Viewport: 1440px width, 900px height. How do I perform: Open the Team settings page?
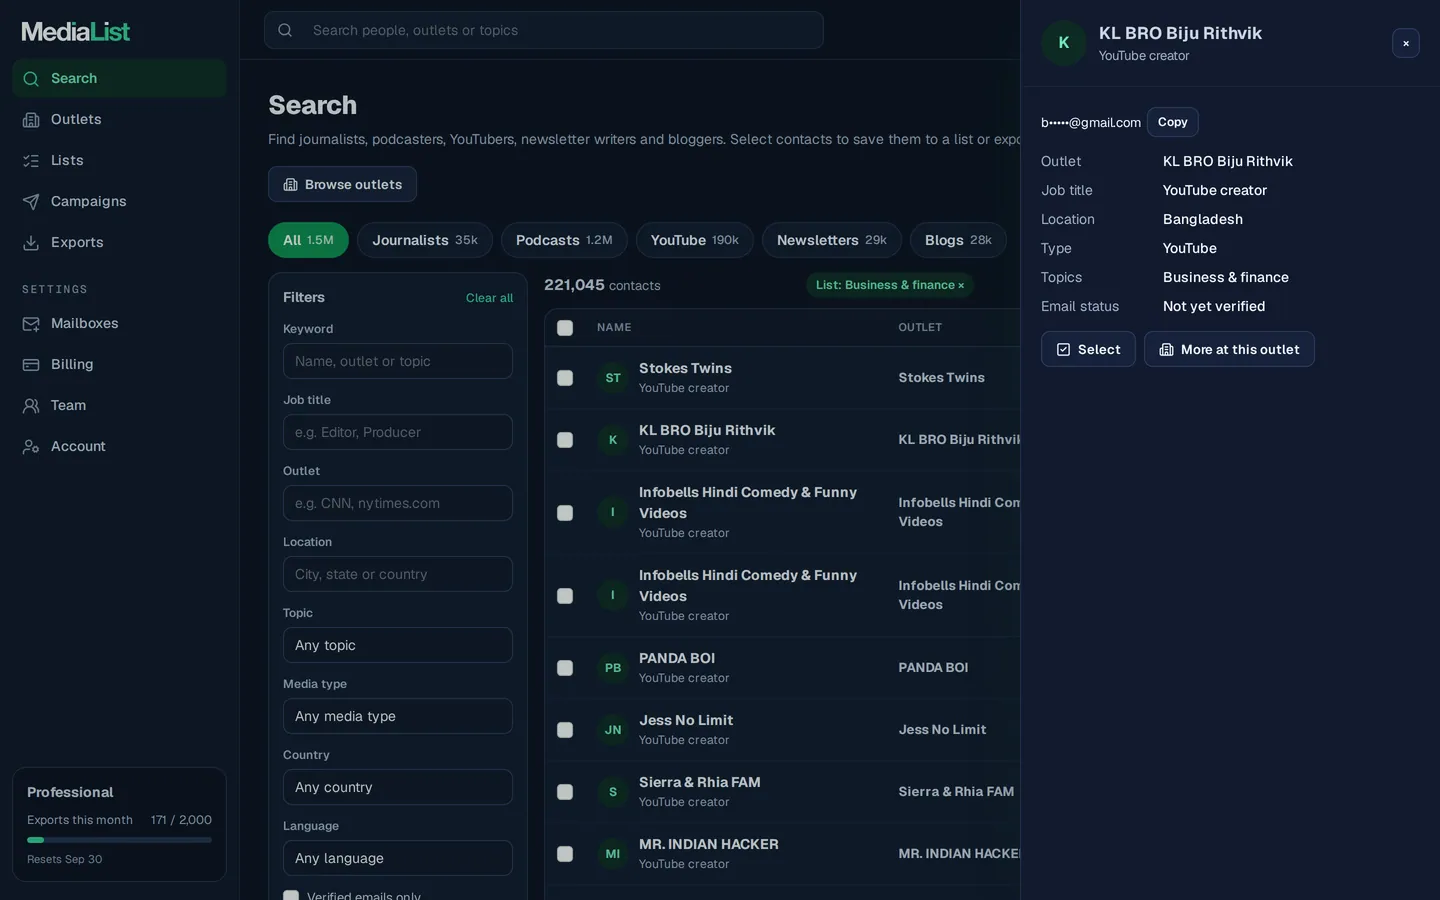119,405
